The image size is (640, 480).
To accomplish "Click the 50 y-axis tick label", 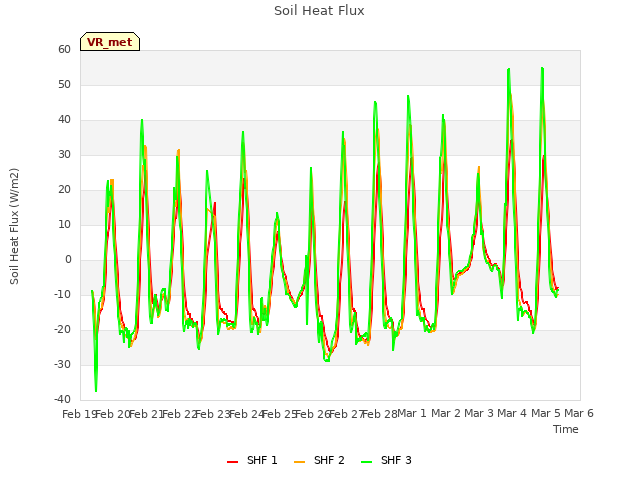I will [64, 84].
